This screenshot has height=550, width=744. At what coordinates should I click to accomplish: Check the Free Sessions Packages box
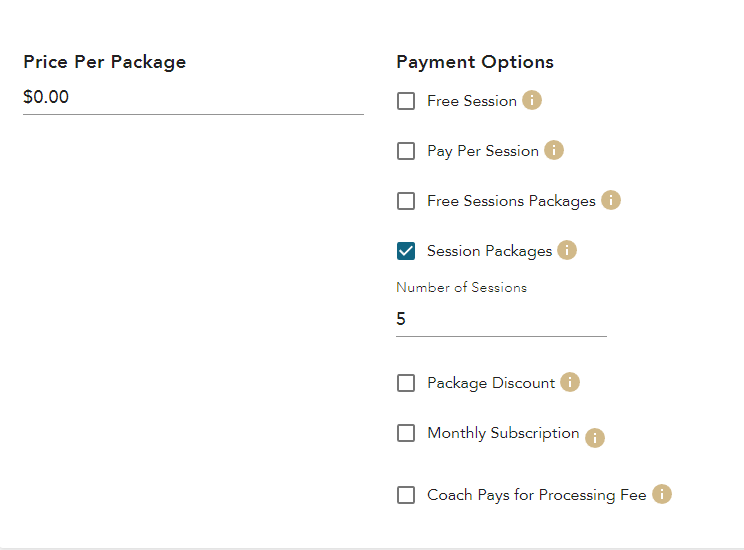(x=406, y=201)
